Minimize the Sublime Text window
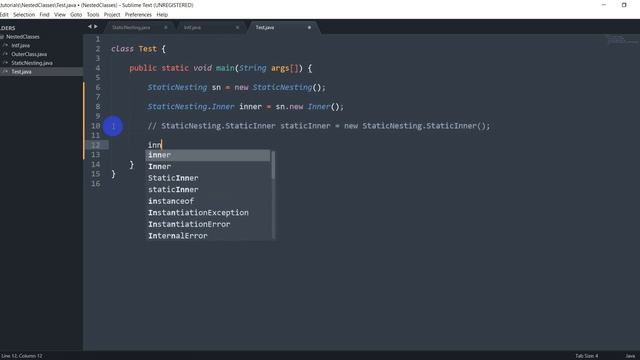This screenshot has width=640, height=360. [x=604, y=5]
